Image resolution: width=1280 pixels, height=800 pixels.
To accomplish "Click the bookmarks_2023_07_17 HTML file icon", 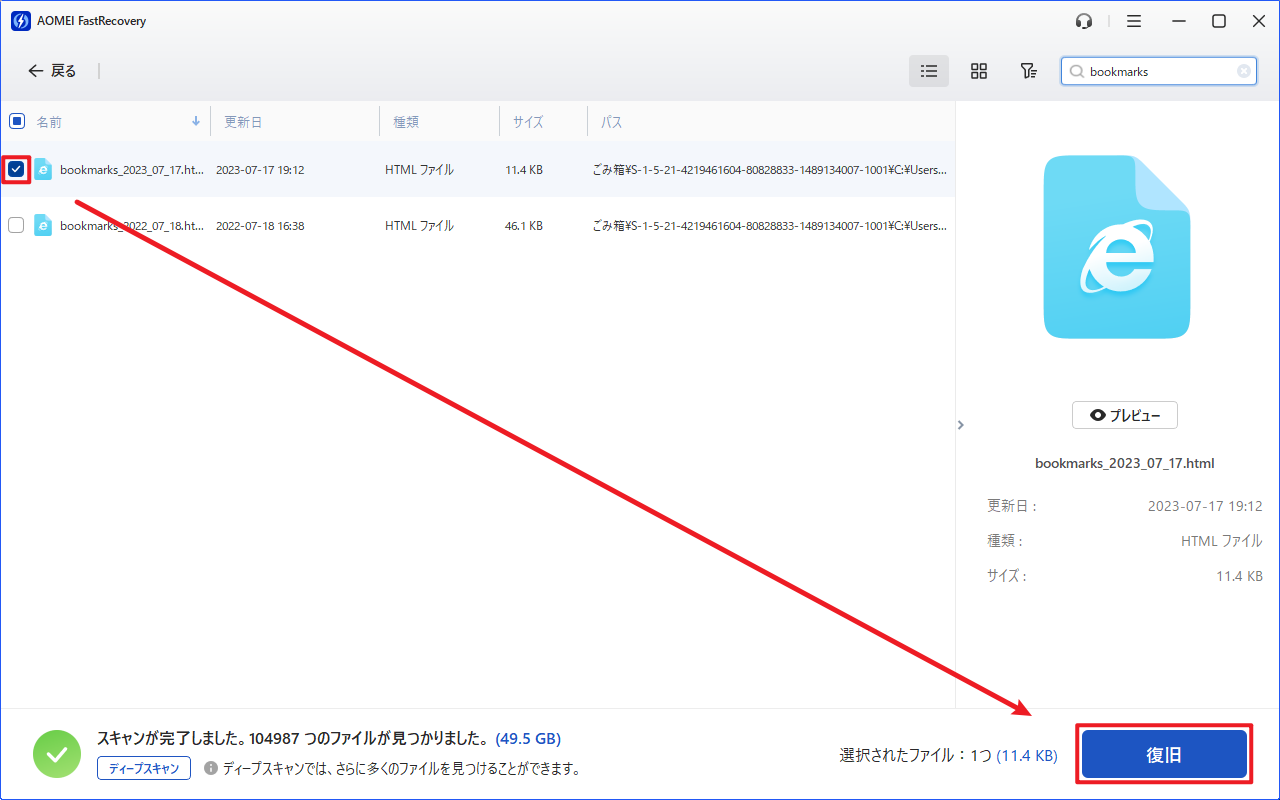I will point(43,169).
